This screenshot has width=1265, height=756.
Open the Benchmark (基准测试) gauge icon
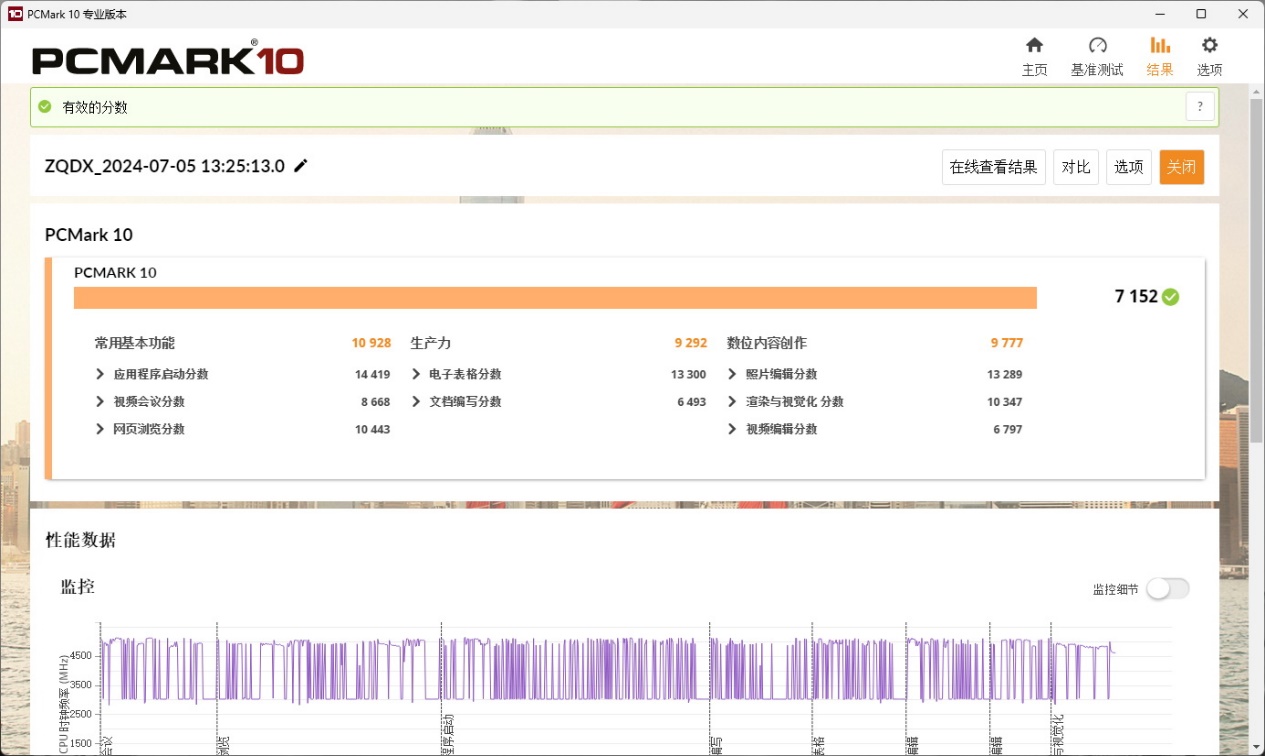(x=1097, y=46)
